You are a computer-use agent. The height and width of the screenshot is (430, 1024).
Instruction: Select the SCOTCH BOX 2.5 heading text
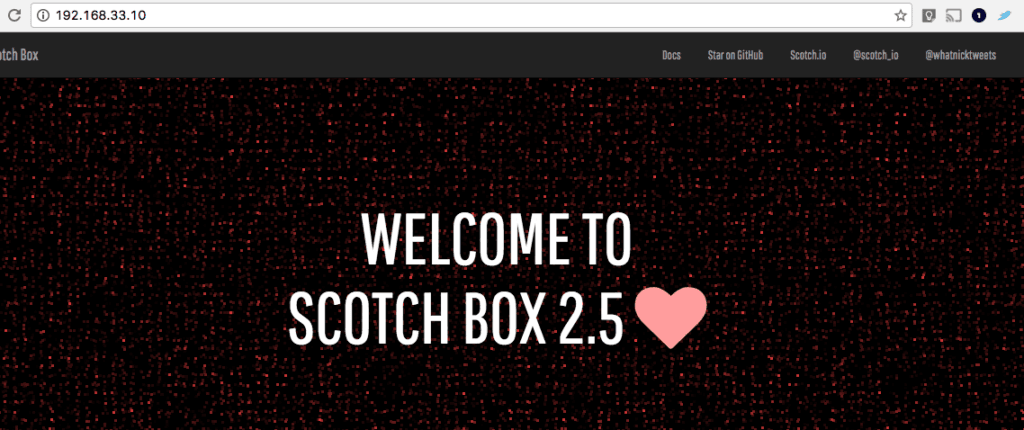point(455,318)
